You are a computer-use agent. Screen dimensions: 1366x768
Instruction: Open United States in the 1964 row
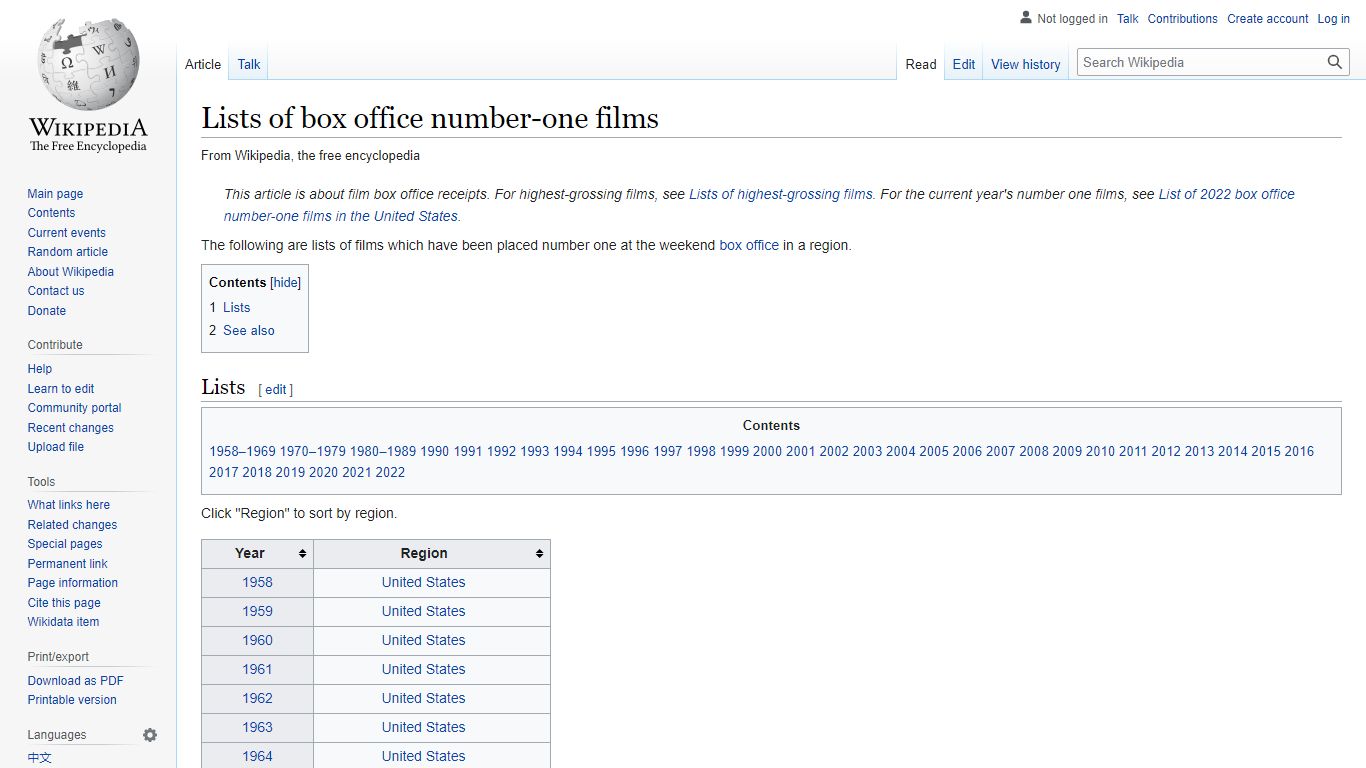click(x=423, y=757)
